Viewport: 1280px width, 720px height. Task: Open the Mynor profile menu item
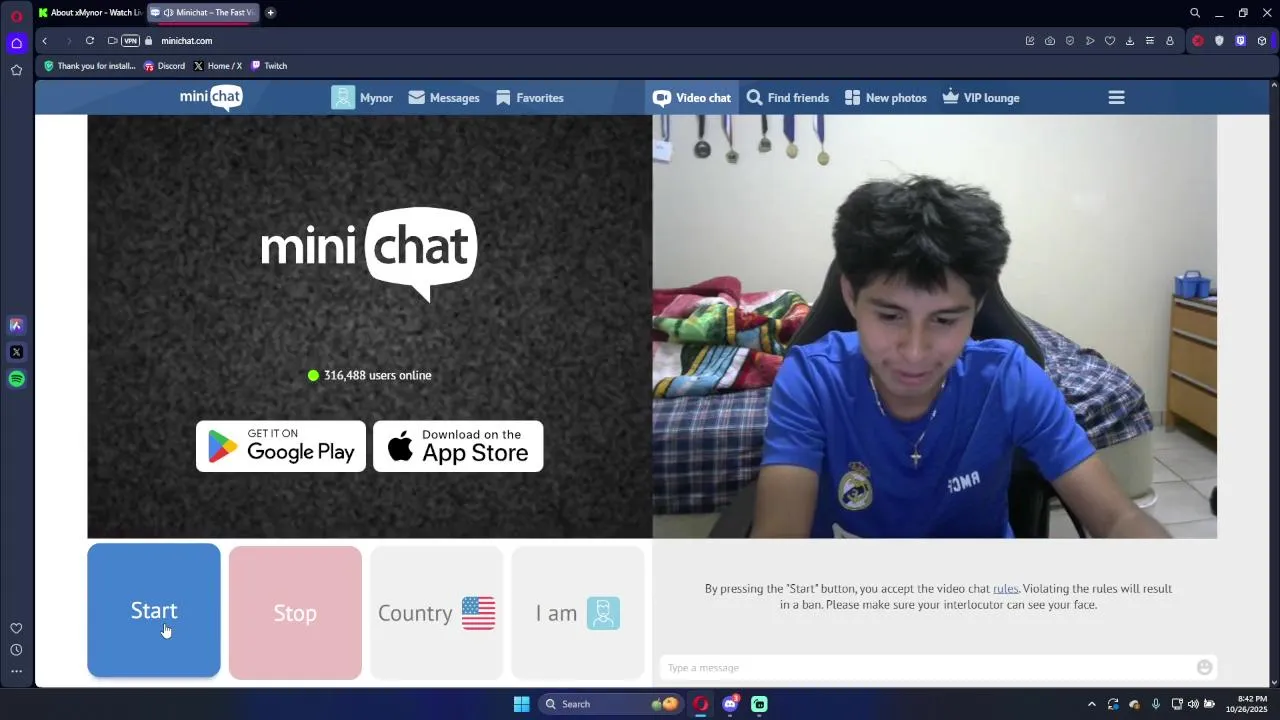(x=362, y=98)
